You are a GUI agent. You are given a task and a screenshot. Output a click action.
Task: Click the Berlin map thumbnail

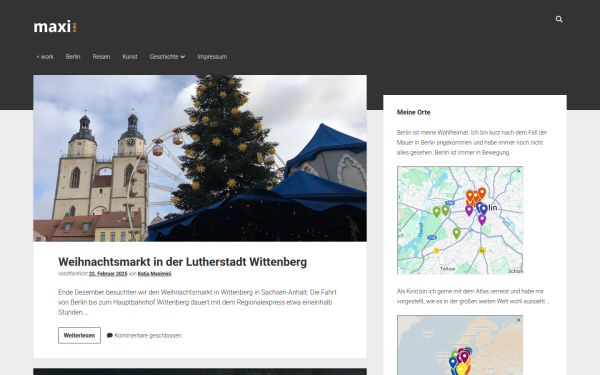pos(460,220)
